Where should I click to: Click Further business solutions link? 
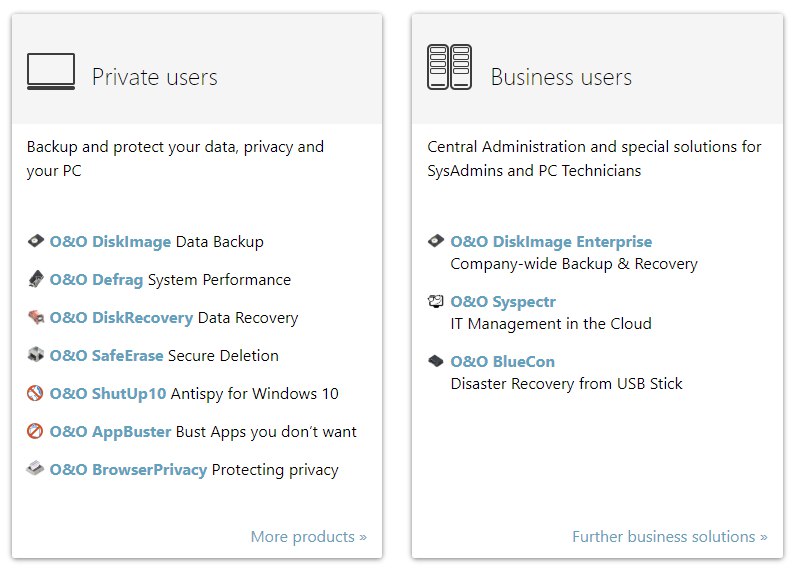coord(670,536)
